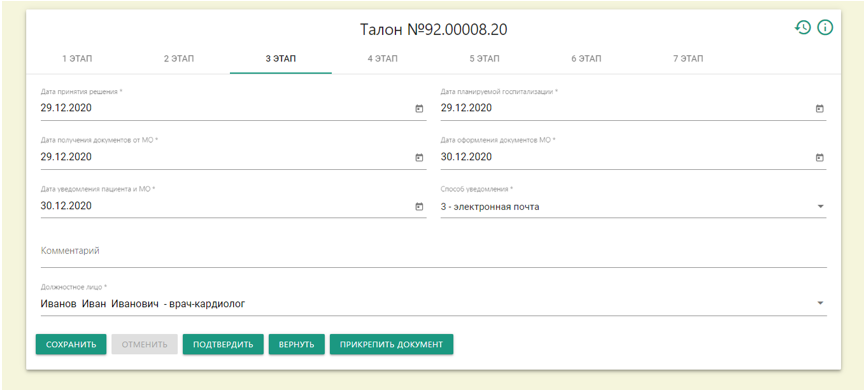Click the title 'Талон №92.00008.20'
The width and height of the screenshot is (868, 392).
pyautogui.click(x=433, y=30)
